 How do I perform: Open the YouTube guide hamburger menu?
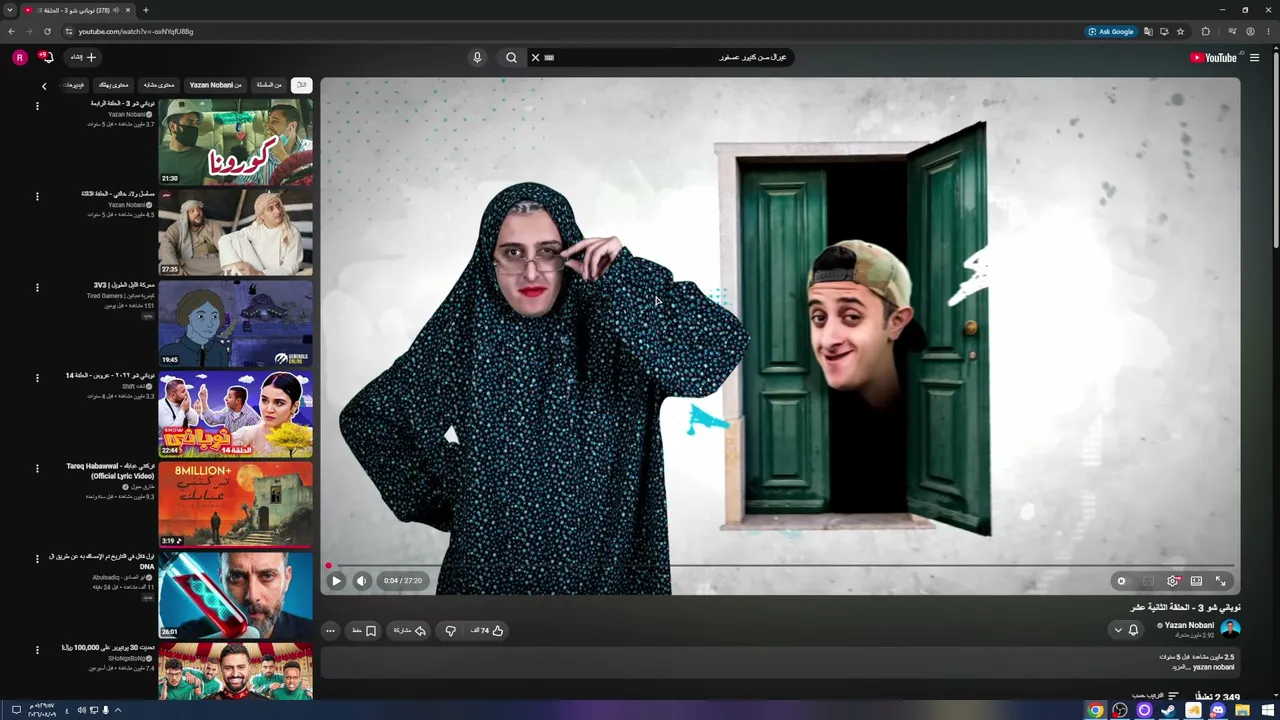coord(1255,58)
